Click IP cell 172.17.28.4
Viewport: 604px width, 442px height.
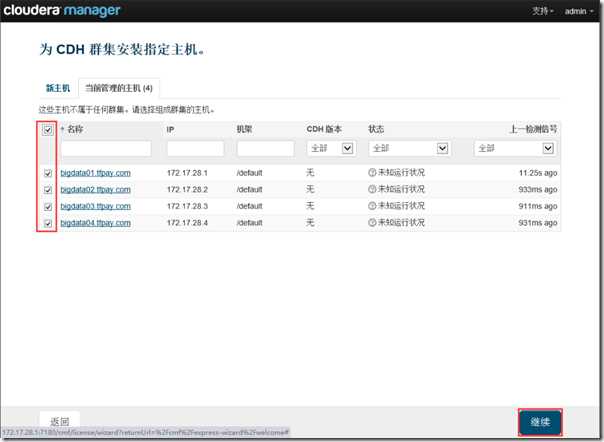point(187,223)
